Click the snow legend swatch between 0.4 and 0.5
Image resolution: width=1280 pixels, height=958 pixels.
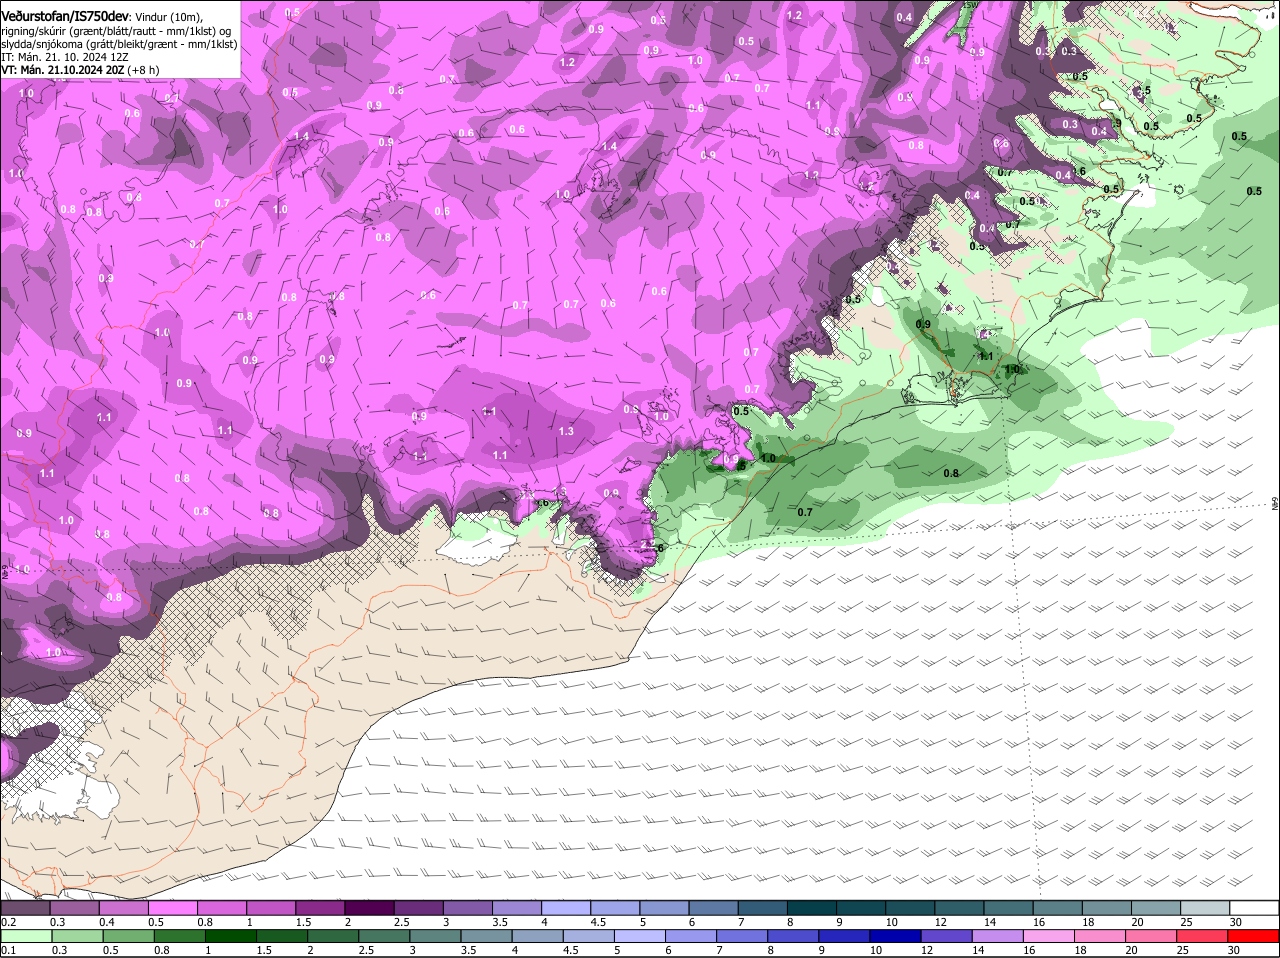point(124,908)
